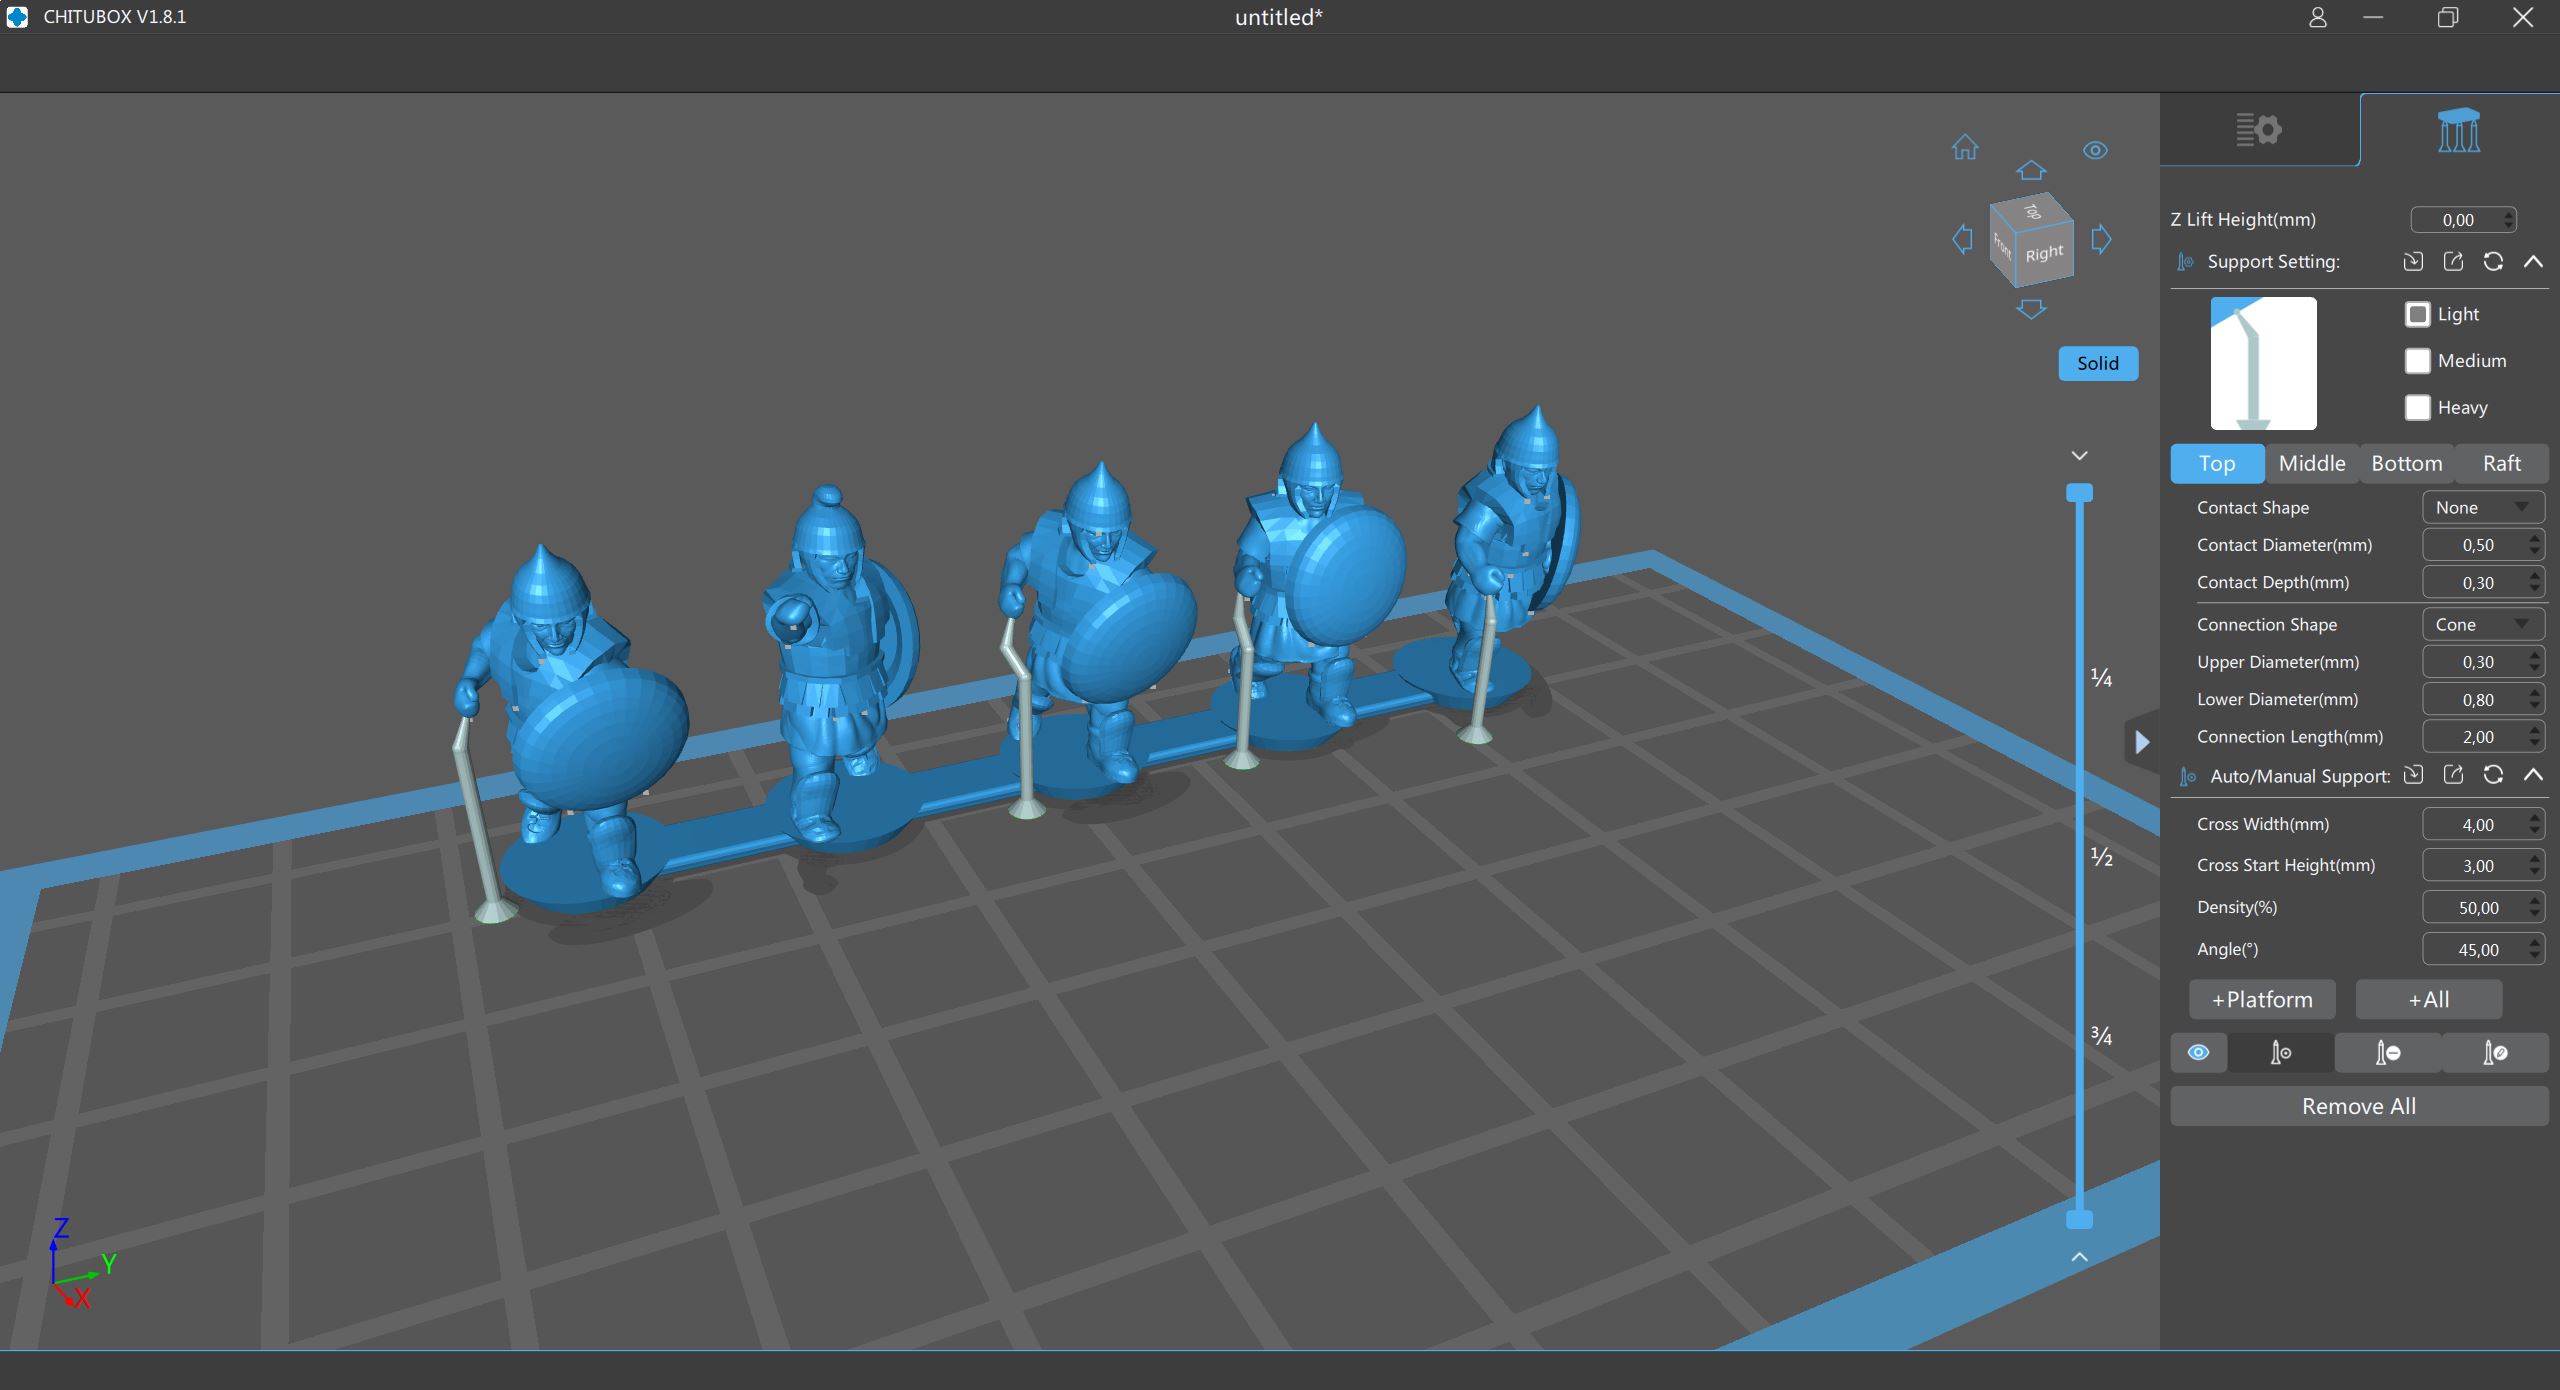This screenshot has height=1390, width=2560.
Task: Click the eye perspective view icon
Action: 2095,150
